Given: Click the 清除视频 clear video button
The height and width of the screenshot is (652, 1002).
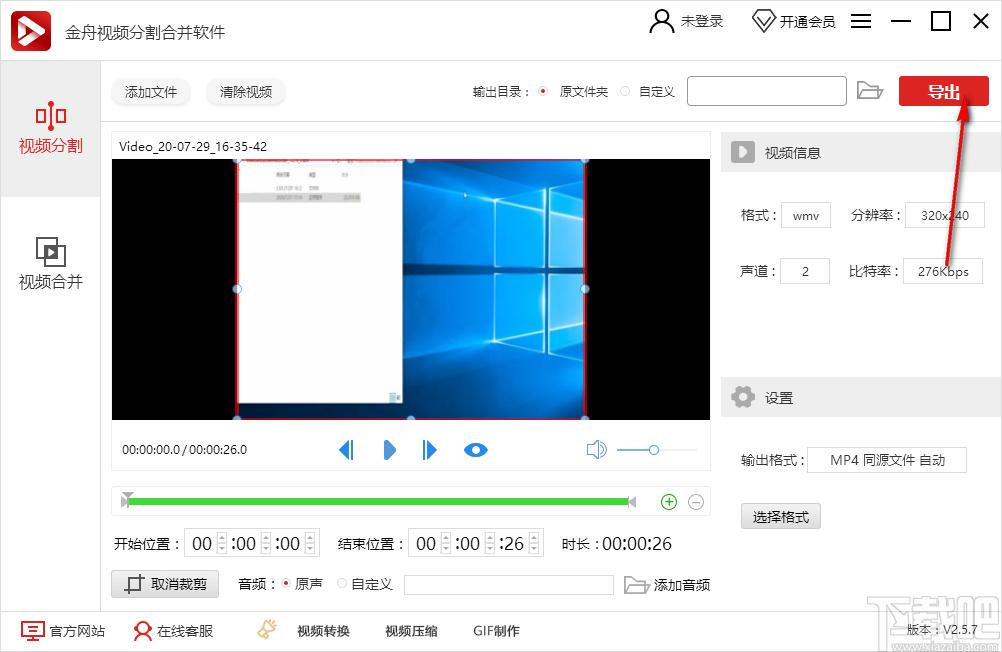Looking at the screenshot, I should click(x=245, y=92).
